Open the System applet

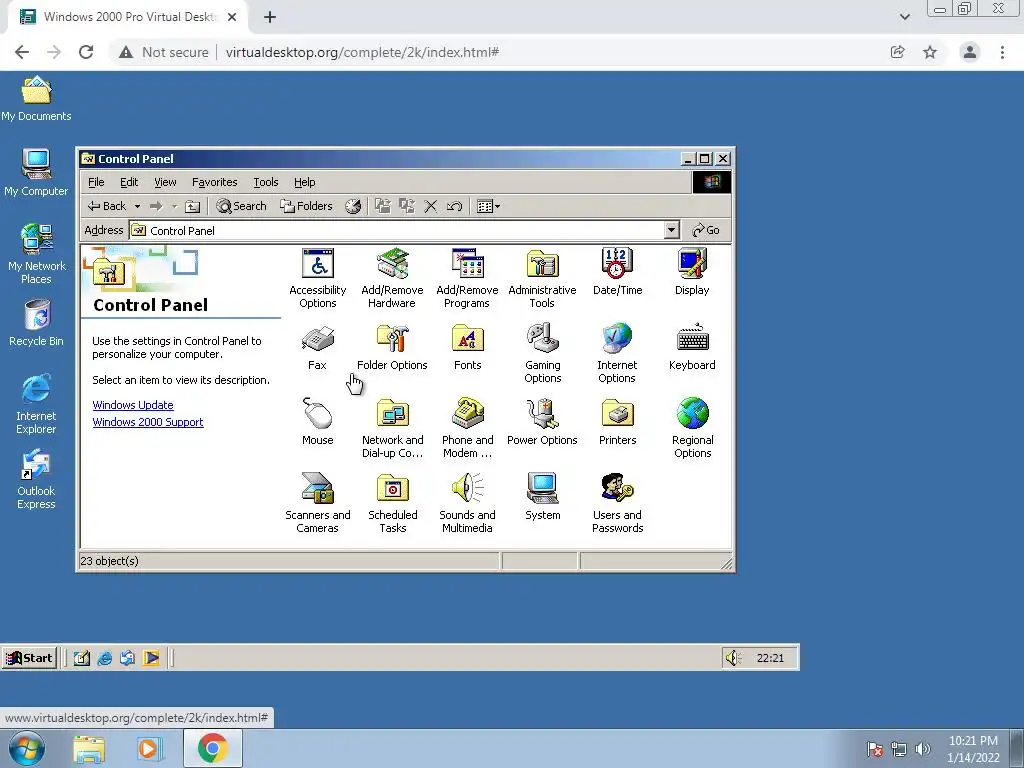pos(543,497)
